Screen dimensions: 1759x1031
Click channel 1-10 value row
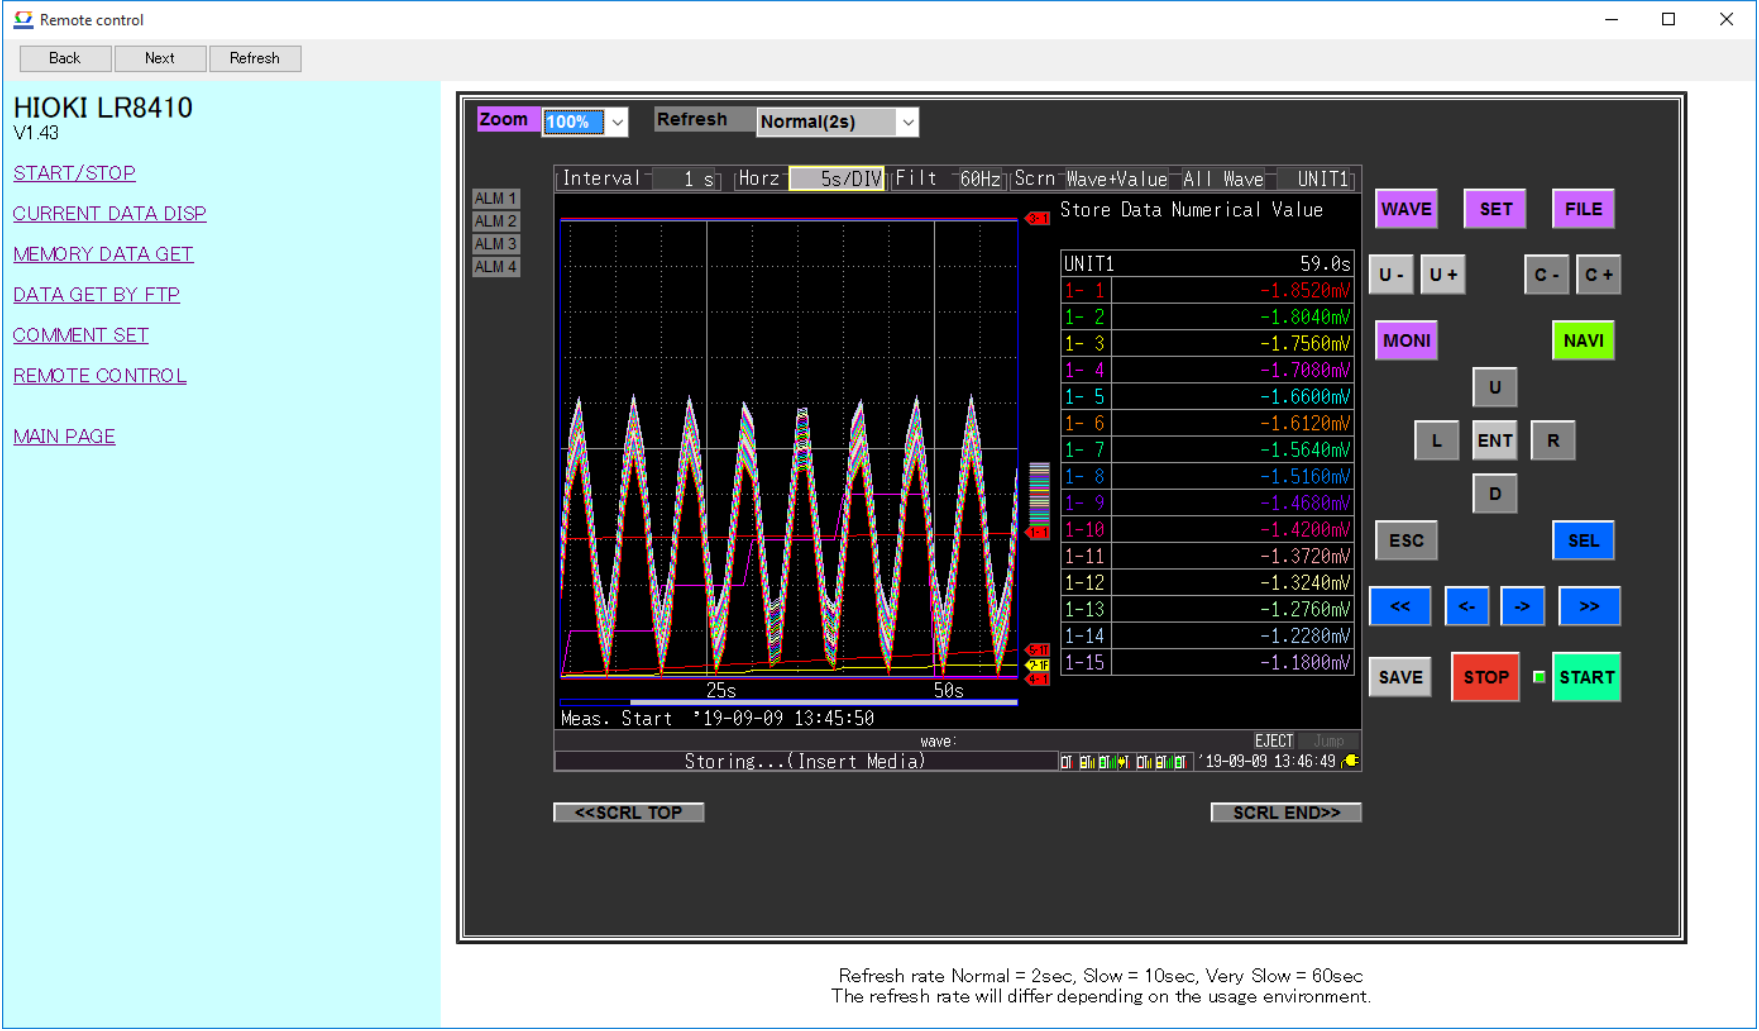[1207, 530]
